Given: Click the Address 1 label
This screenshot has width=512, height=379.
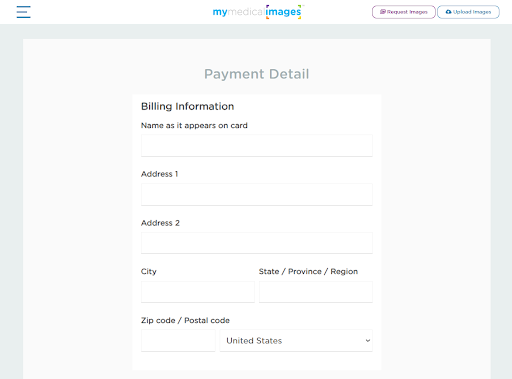Looking at the screenshot, I should [x=160, y=174].
